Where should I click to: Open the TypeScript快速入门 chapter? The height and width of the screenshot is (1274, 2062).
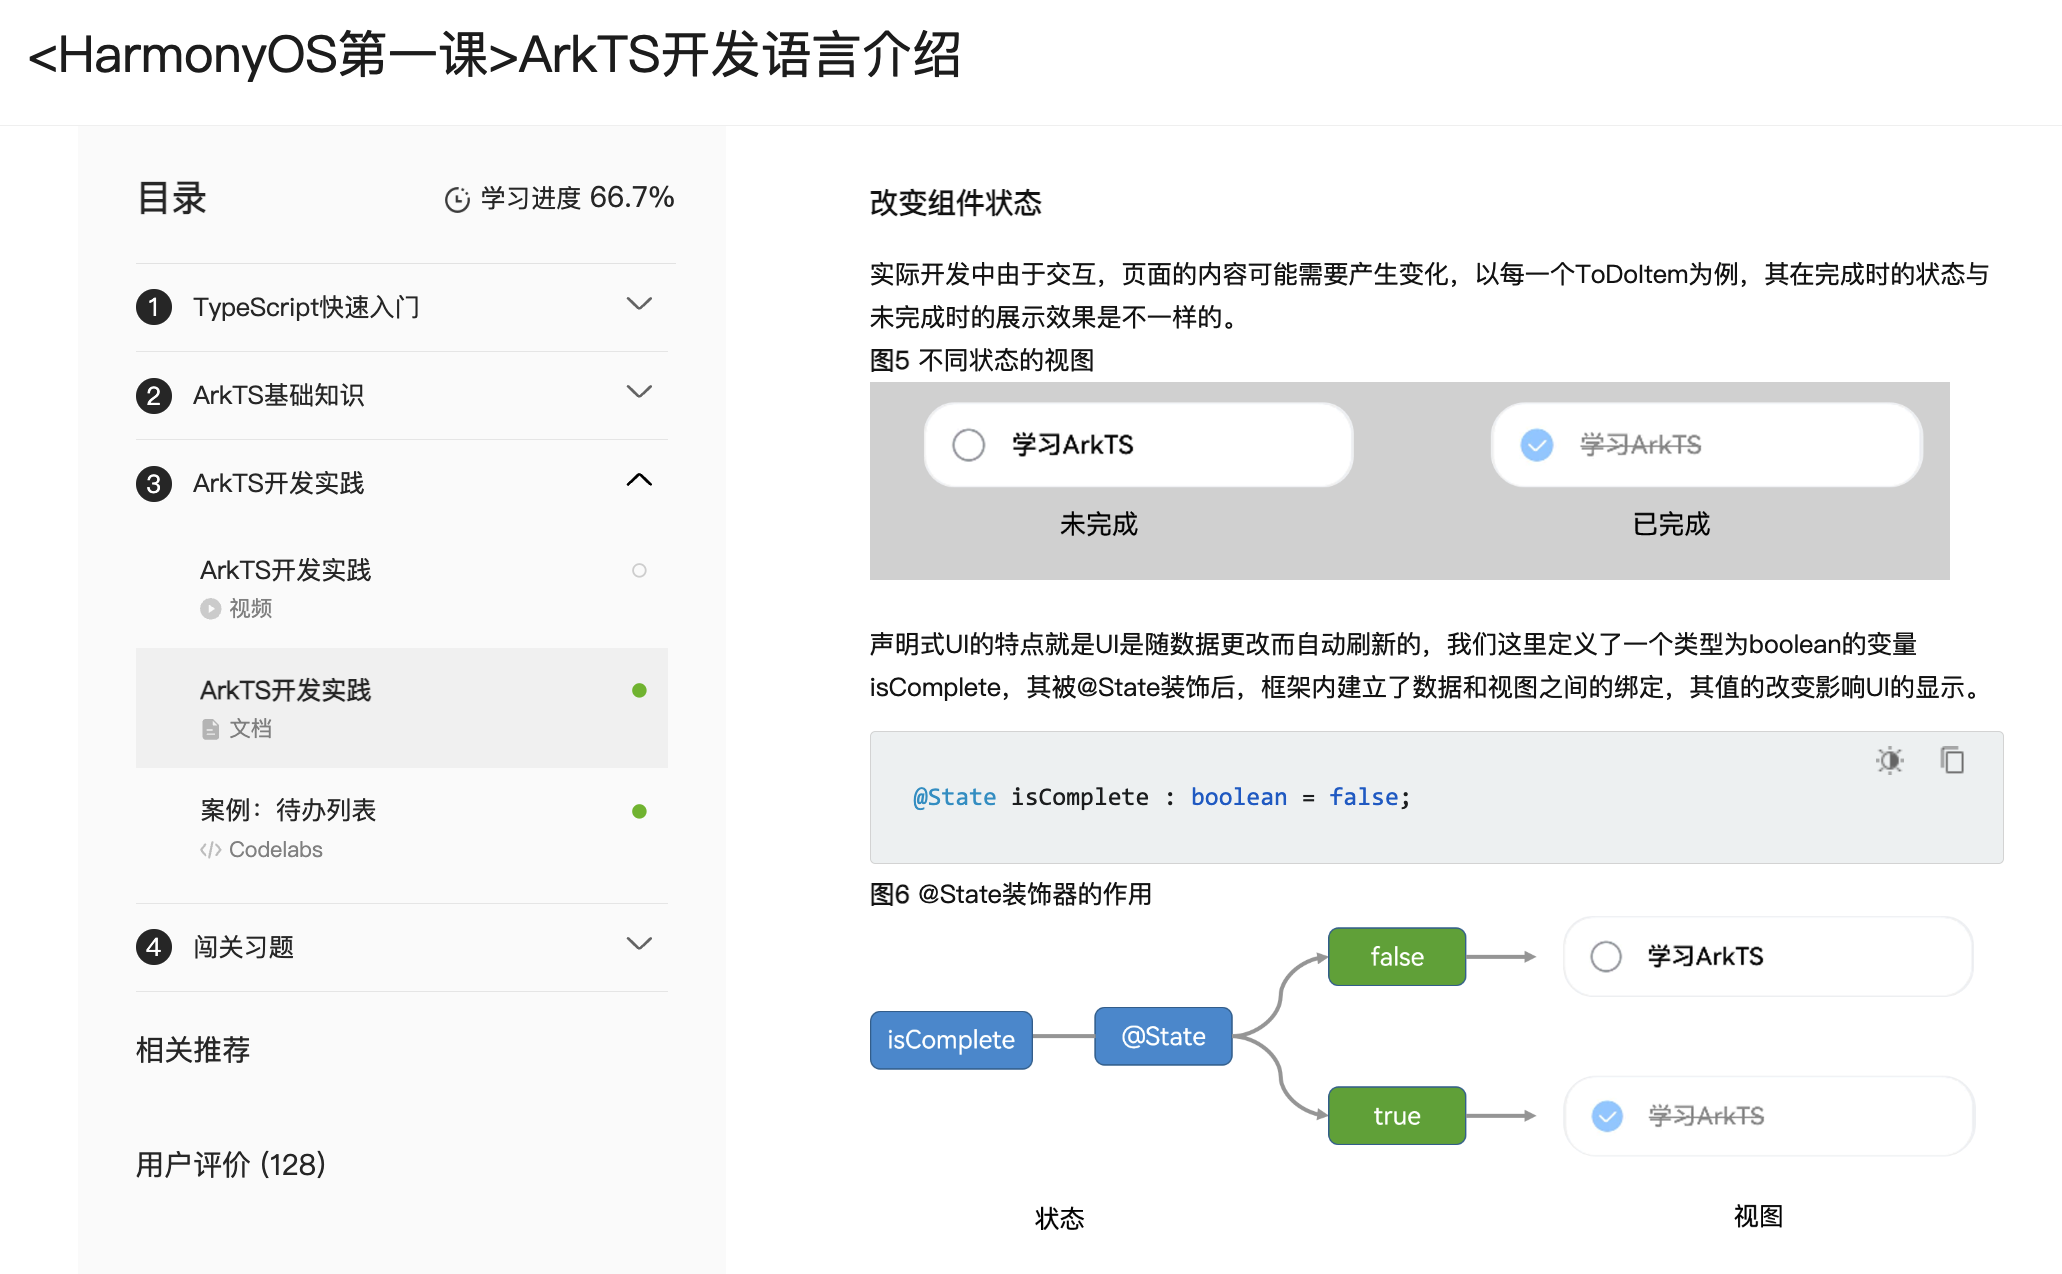tap(402, 307)
